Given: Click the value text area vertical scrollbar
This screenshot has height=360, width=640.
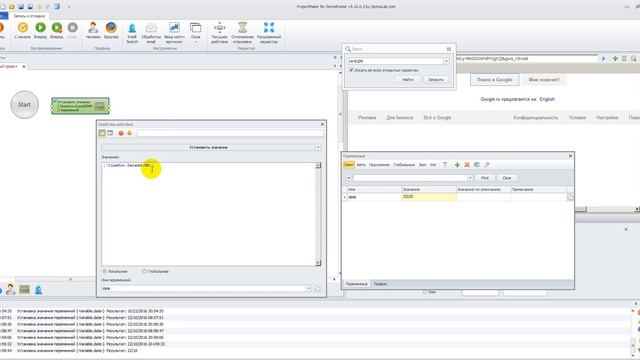Looking at the screenshot, I should coord(318,214).
